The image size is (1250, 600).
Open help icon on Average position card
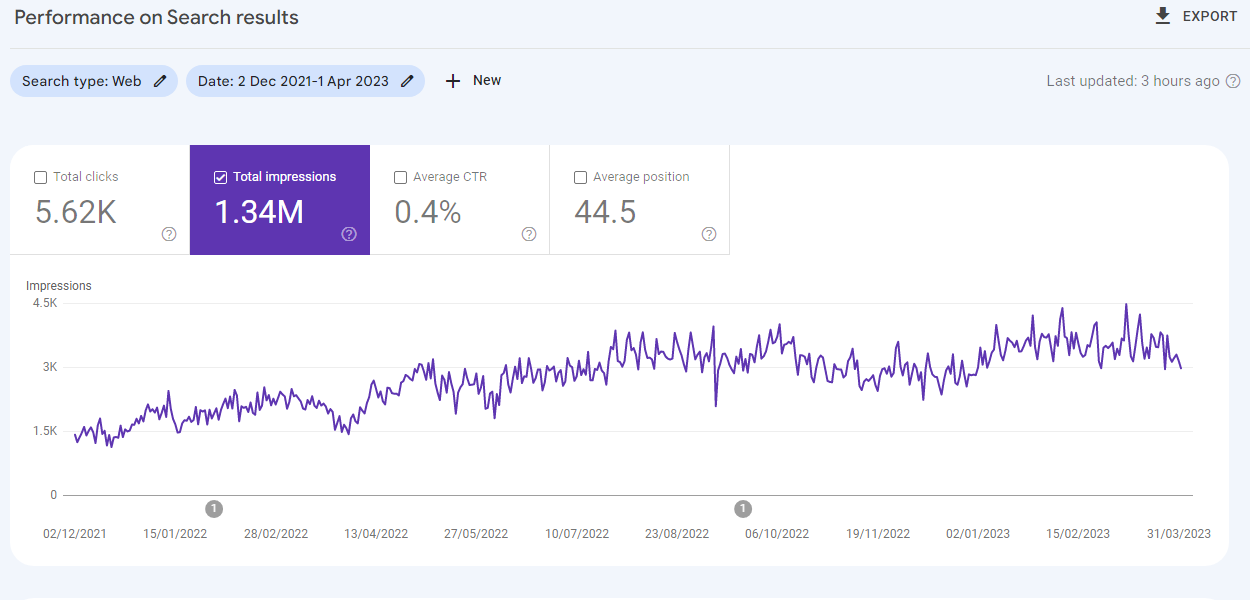click(x=709, y=234)
